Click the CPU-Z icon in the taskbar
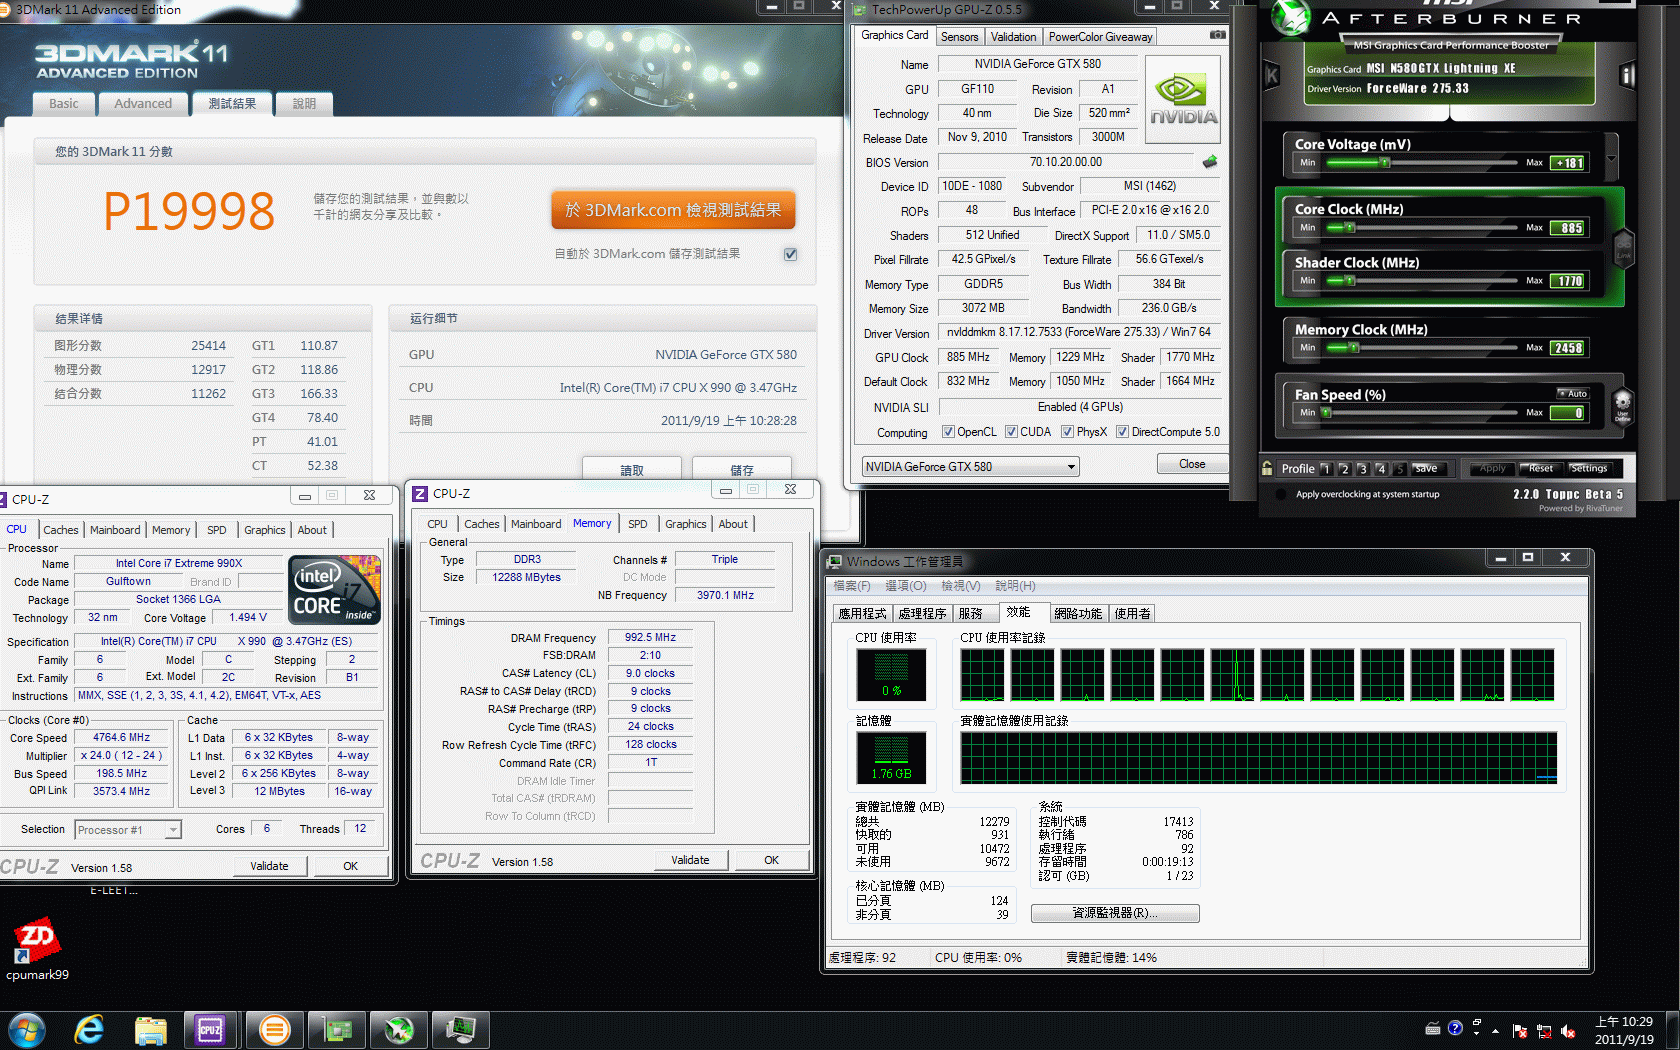This screenshot has width=1680, height=1050. (x=210, y=1029)
